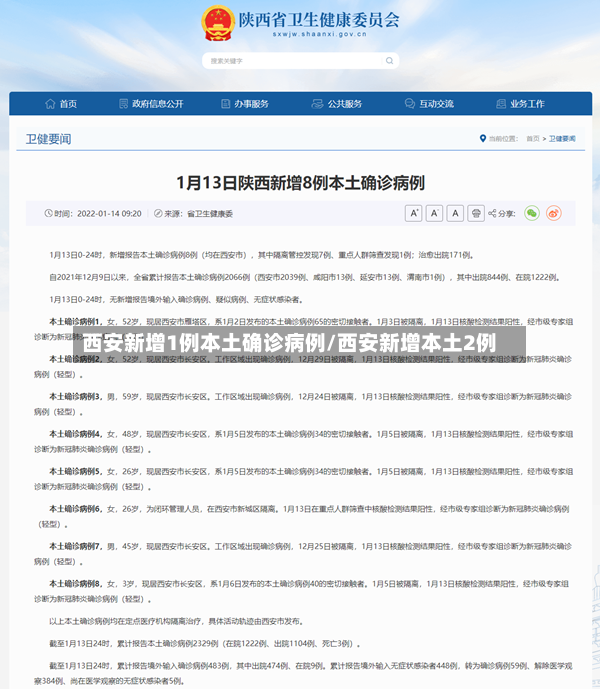600x689 pixels.
Task: Click the sxwjw.shaanxi.gov.cn URL text
Action: pos(320,34)
